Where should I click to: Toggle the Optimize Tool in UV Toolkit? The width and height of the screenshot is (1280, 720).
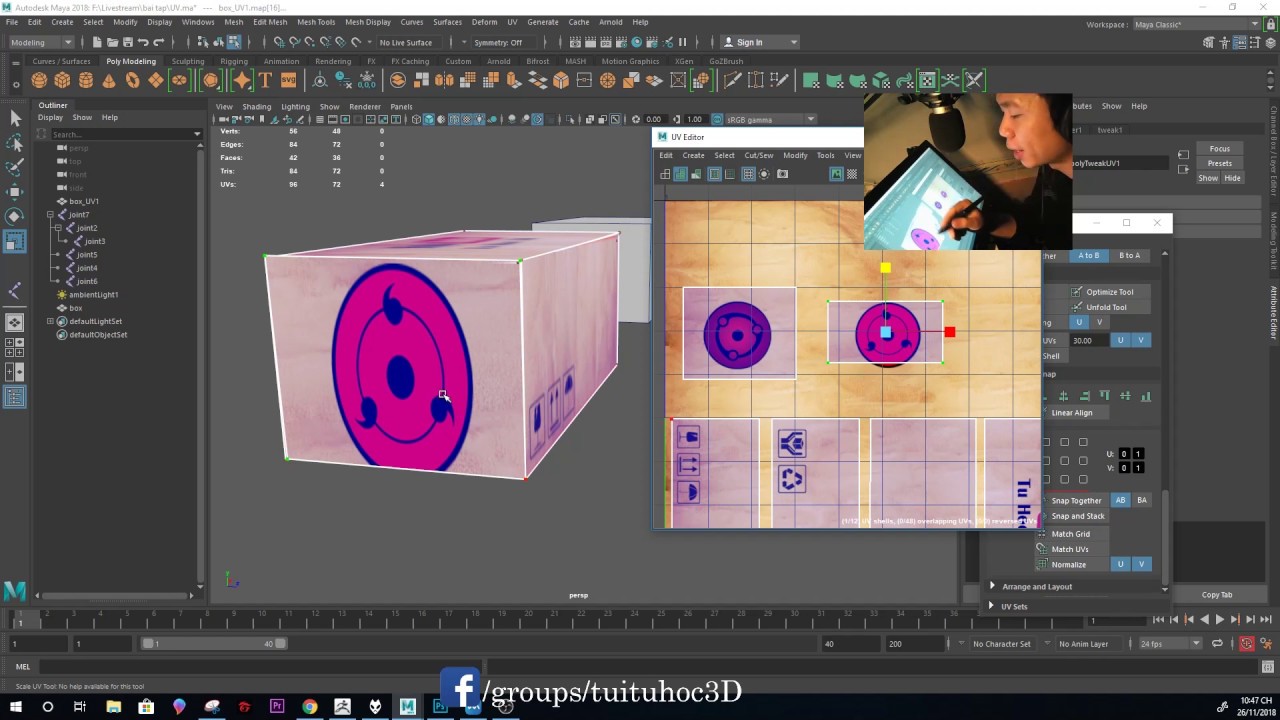coord(1108,292)
